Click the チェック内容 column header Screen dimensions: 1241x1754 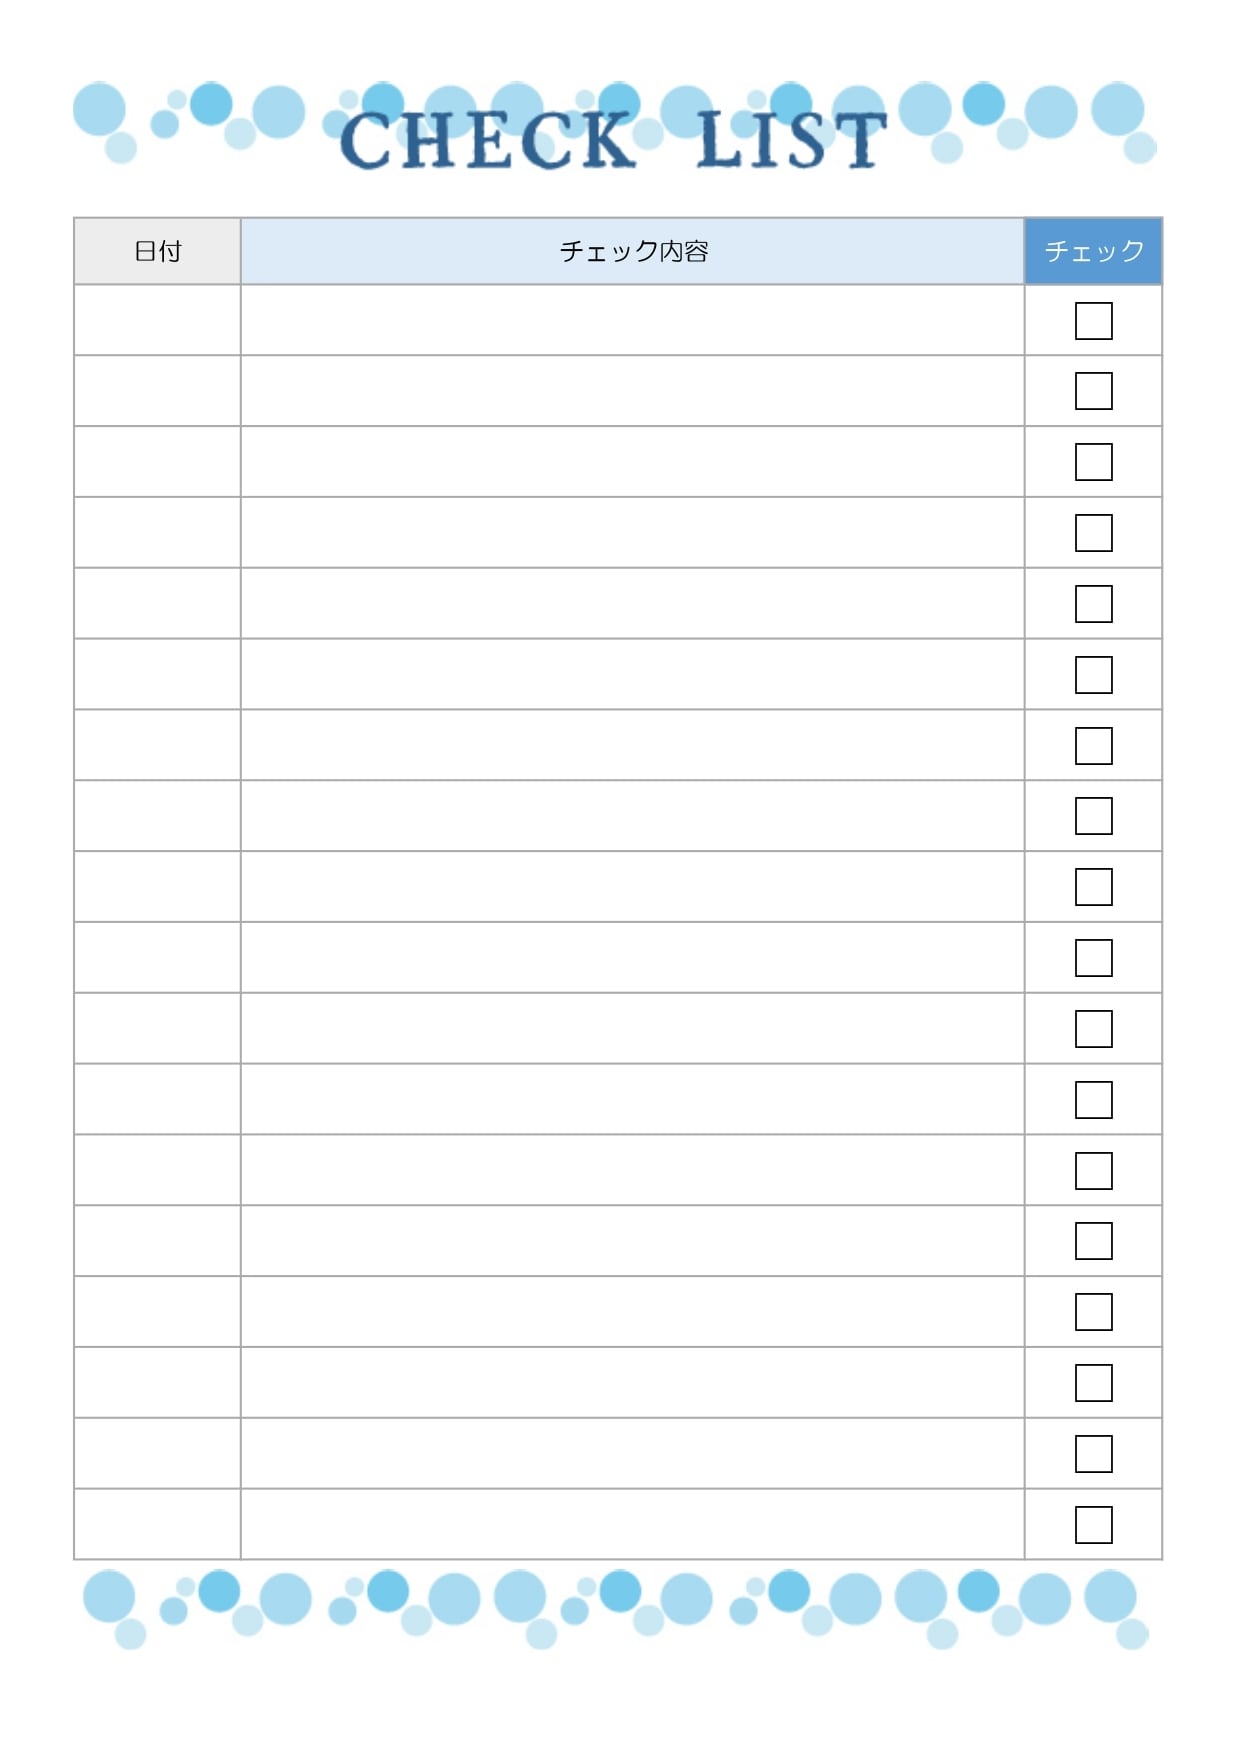tap(632, 251)
